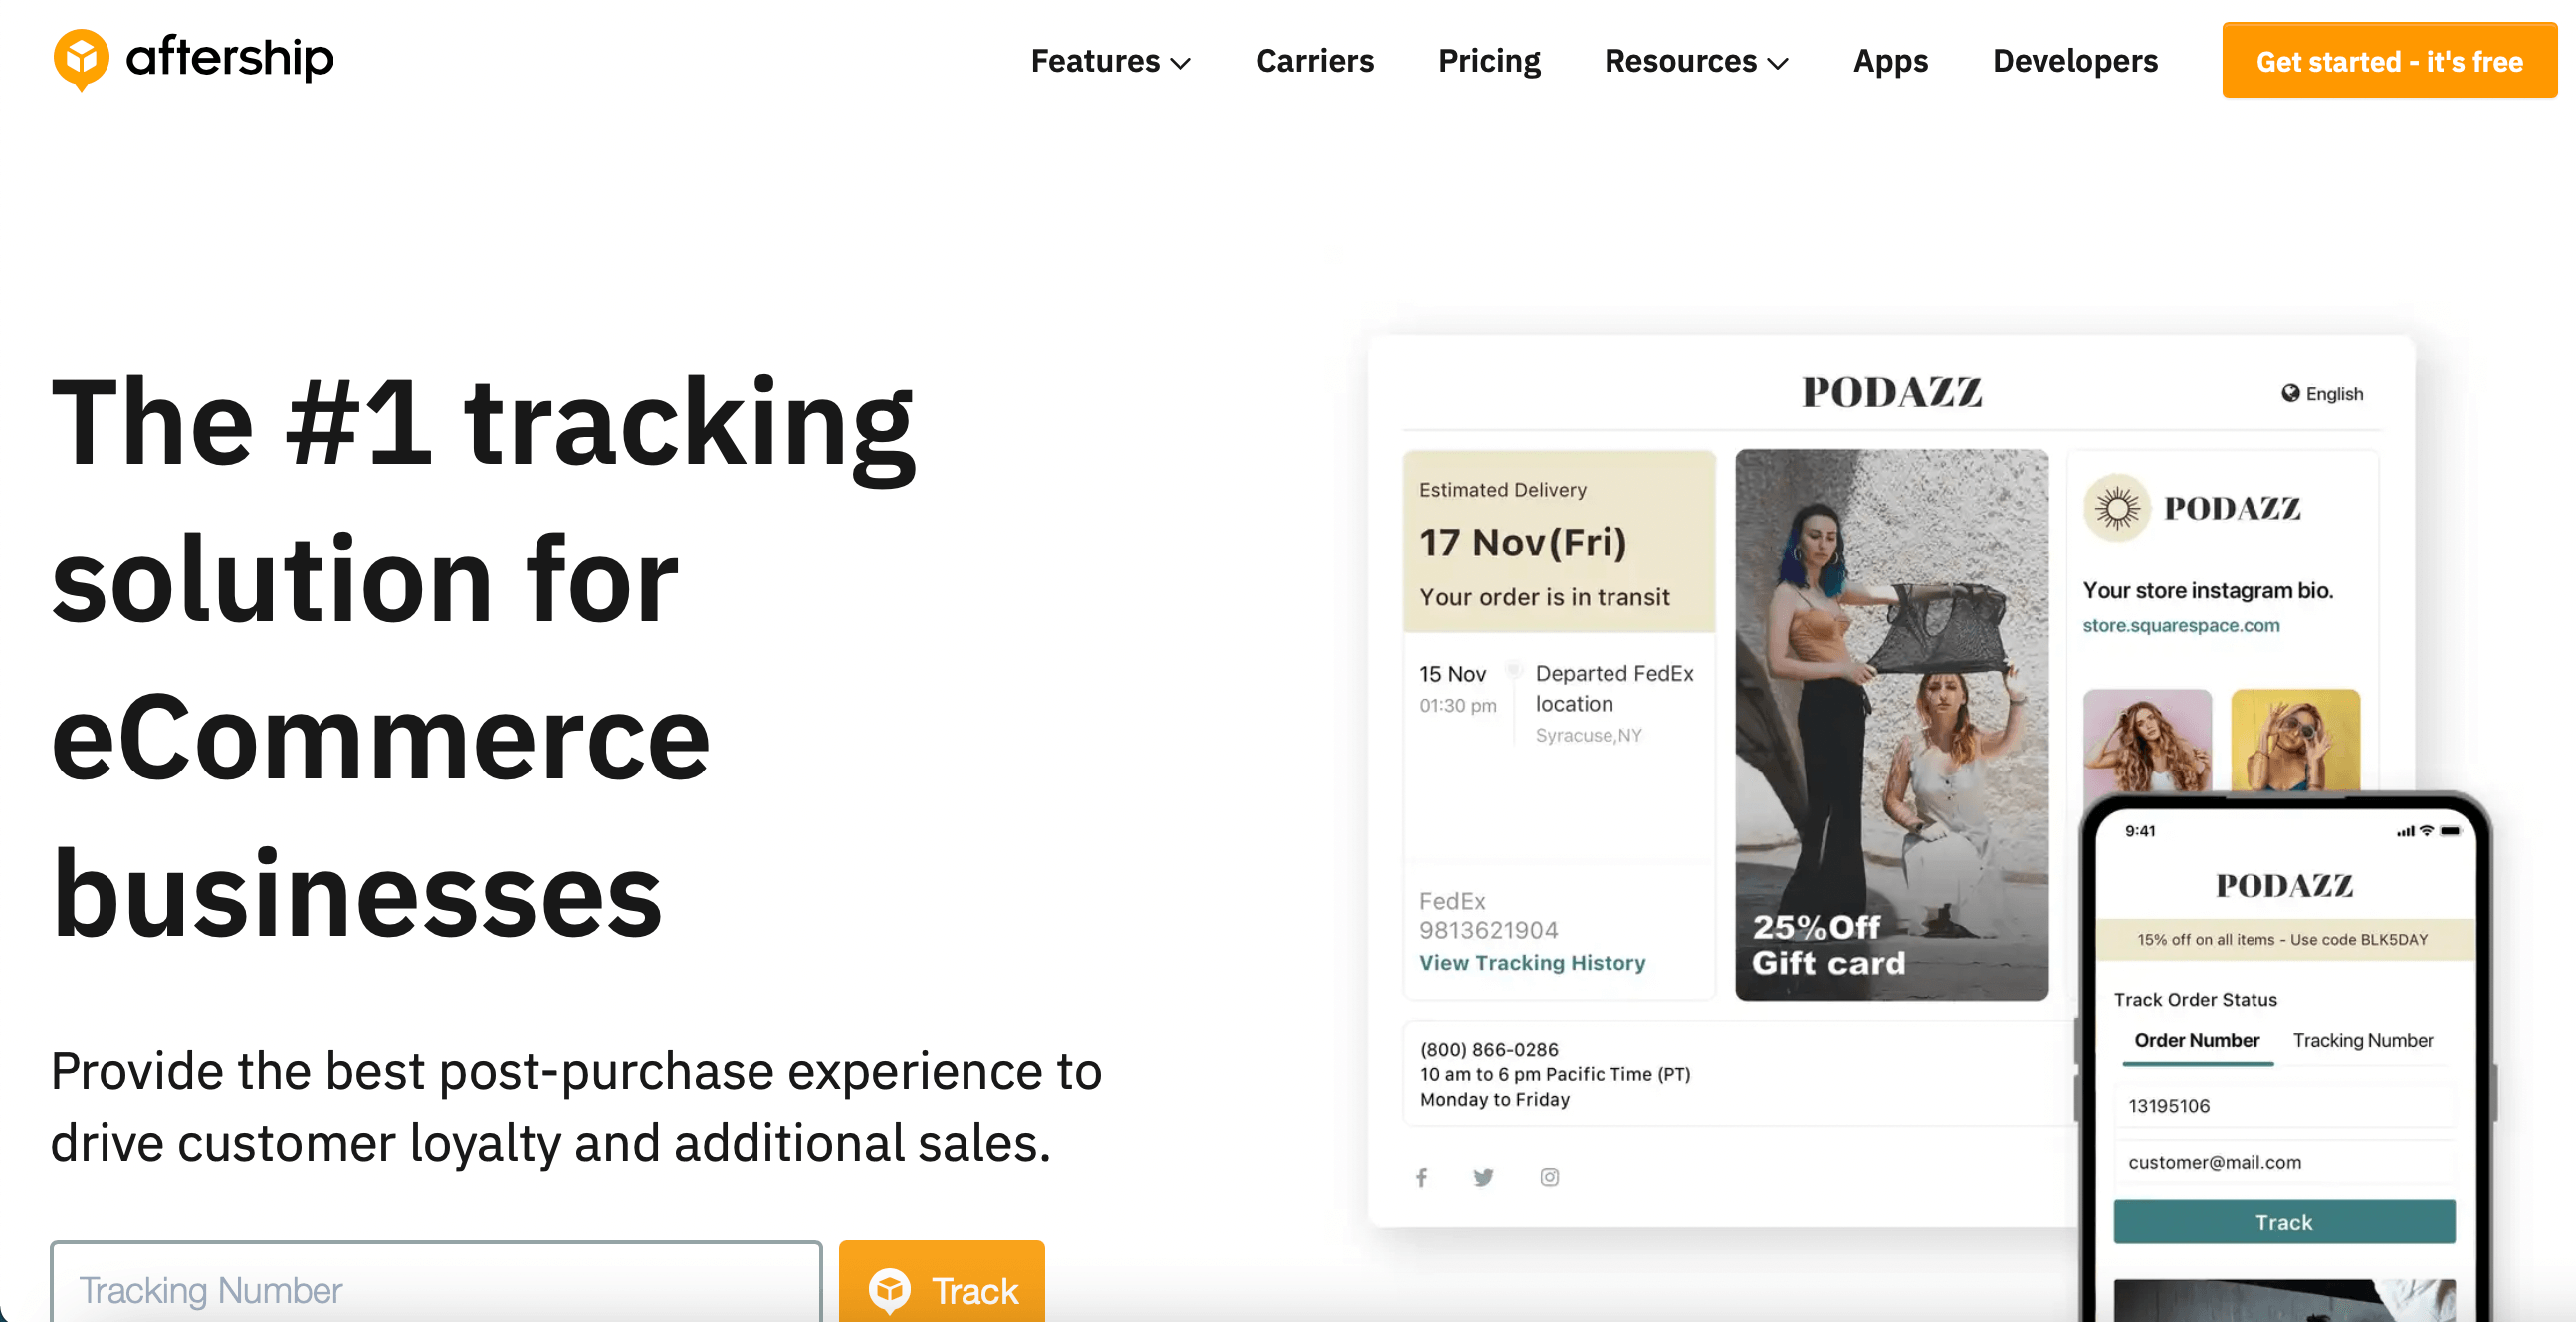
Task: Navigate to the Pricing page
Action: [x=1488, y=60]
